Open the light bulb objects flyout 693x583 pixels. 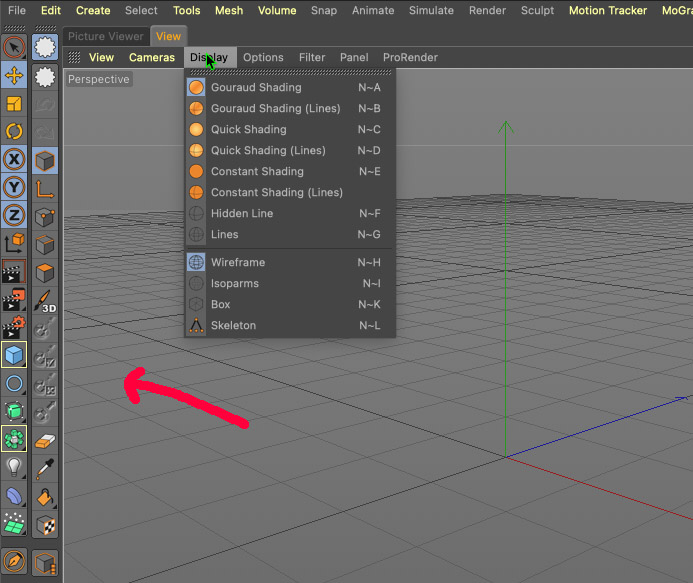pyautogui.click(x=14, y=467)
